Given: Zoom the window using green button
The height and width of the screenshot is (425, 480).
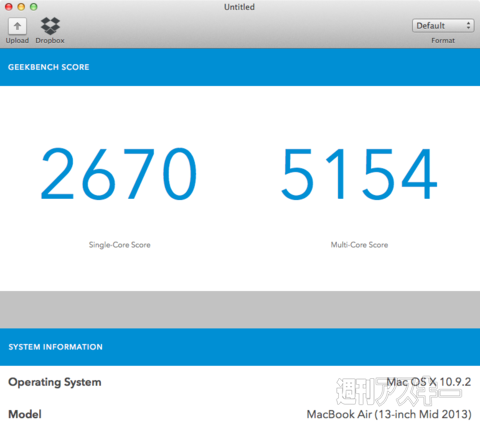Looking at the screenshot, I should [33, 7].
